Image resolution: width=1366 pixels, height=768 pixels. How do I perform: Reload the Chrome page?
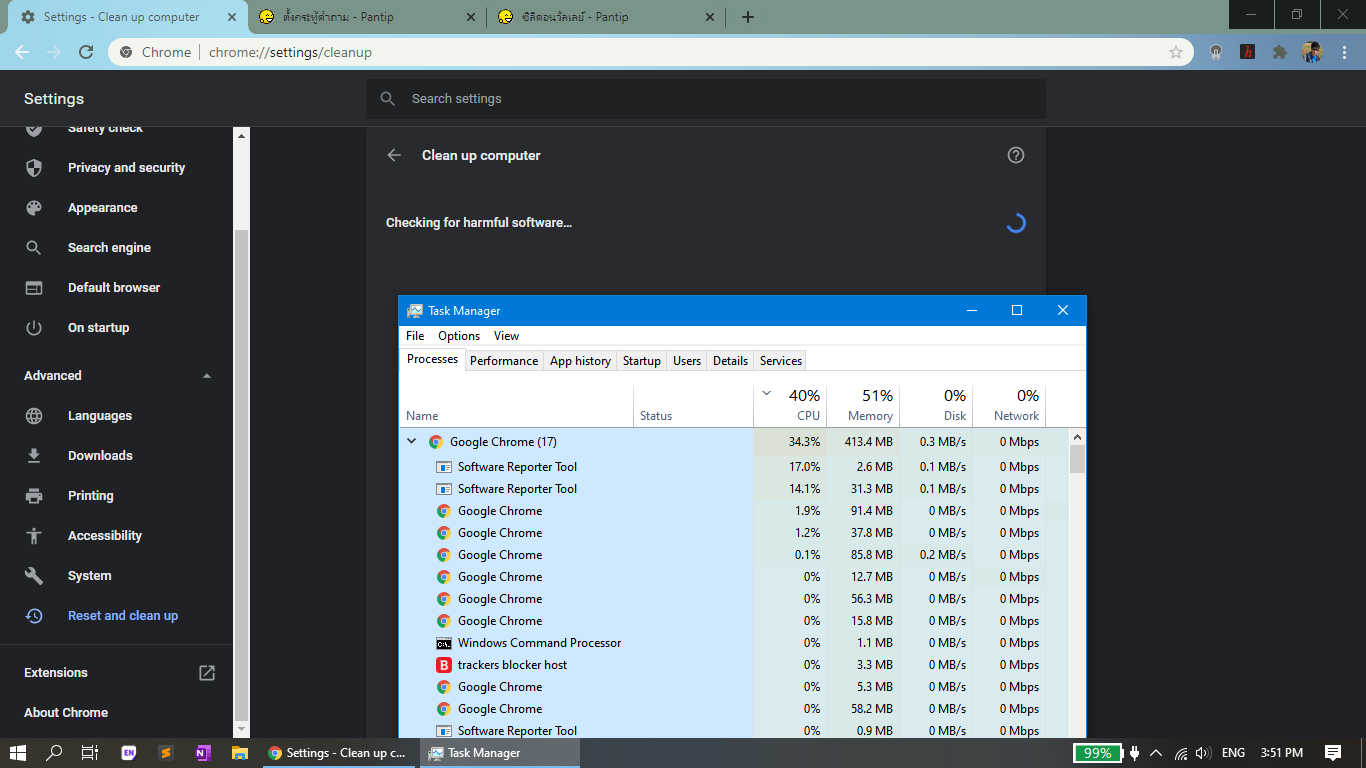(86, 52)
